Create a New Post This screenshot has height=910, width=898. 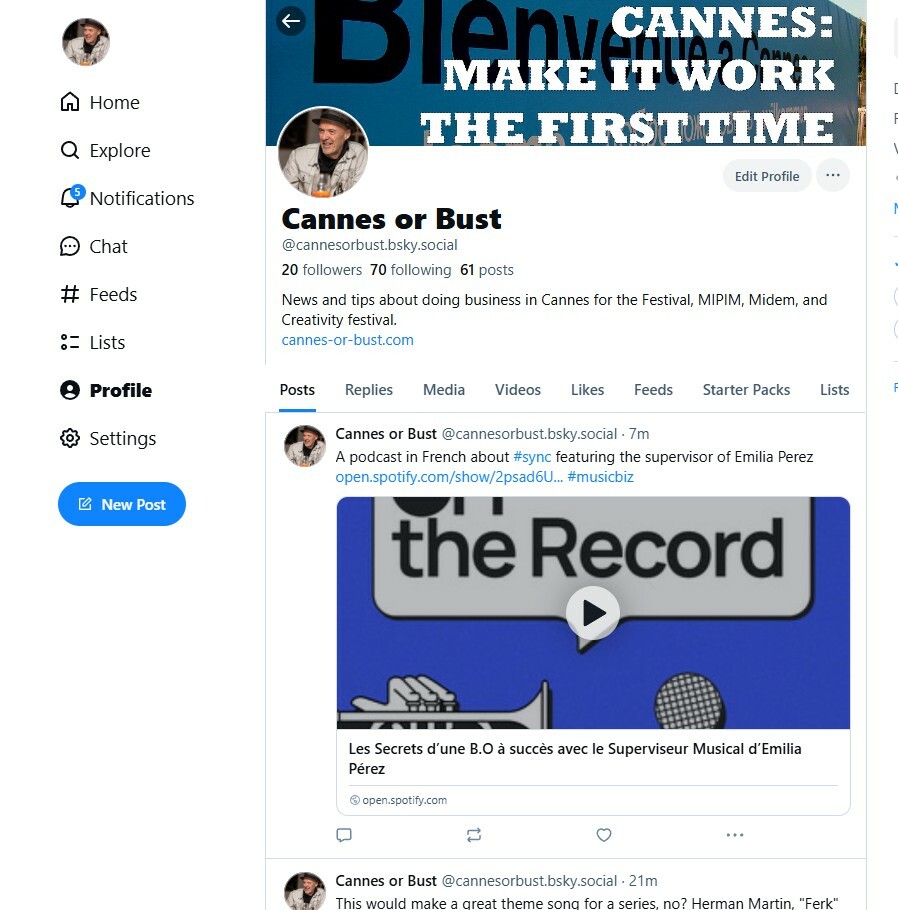point(122,504)
